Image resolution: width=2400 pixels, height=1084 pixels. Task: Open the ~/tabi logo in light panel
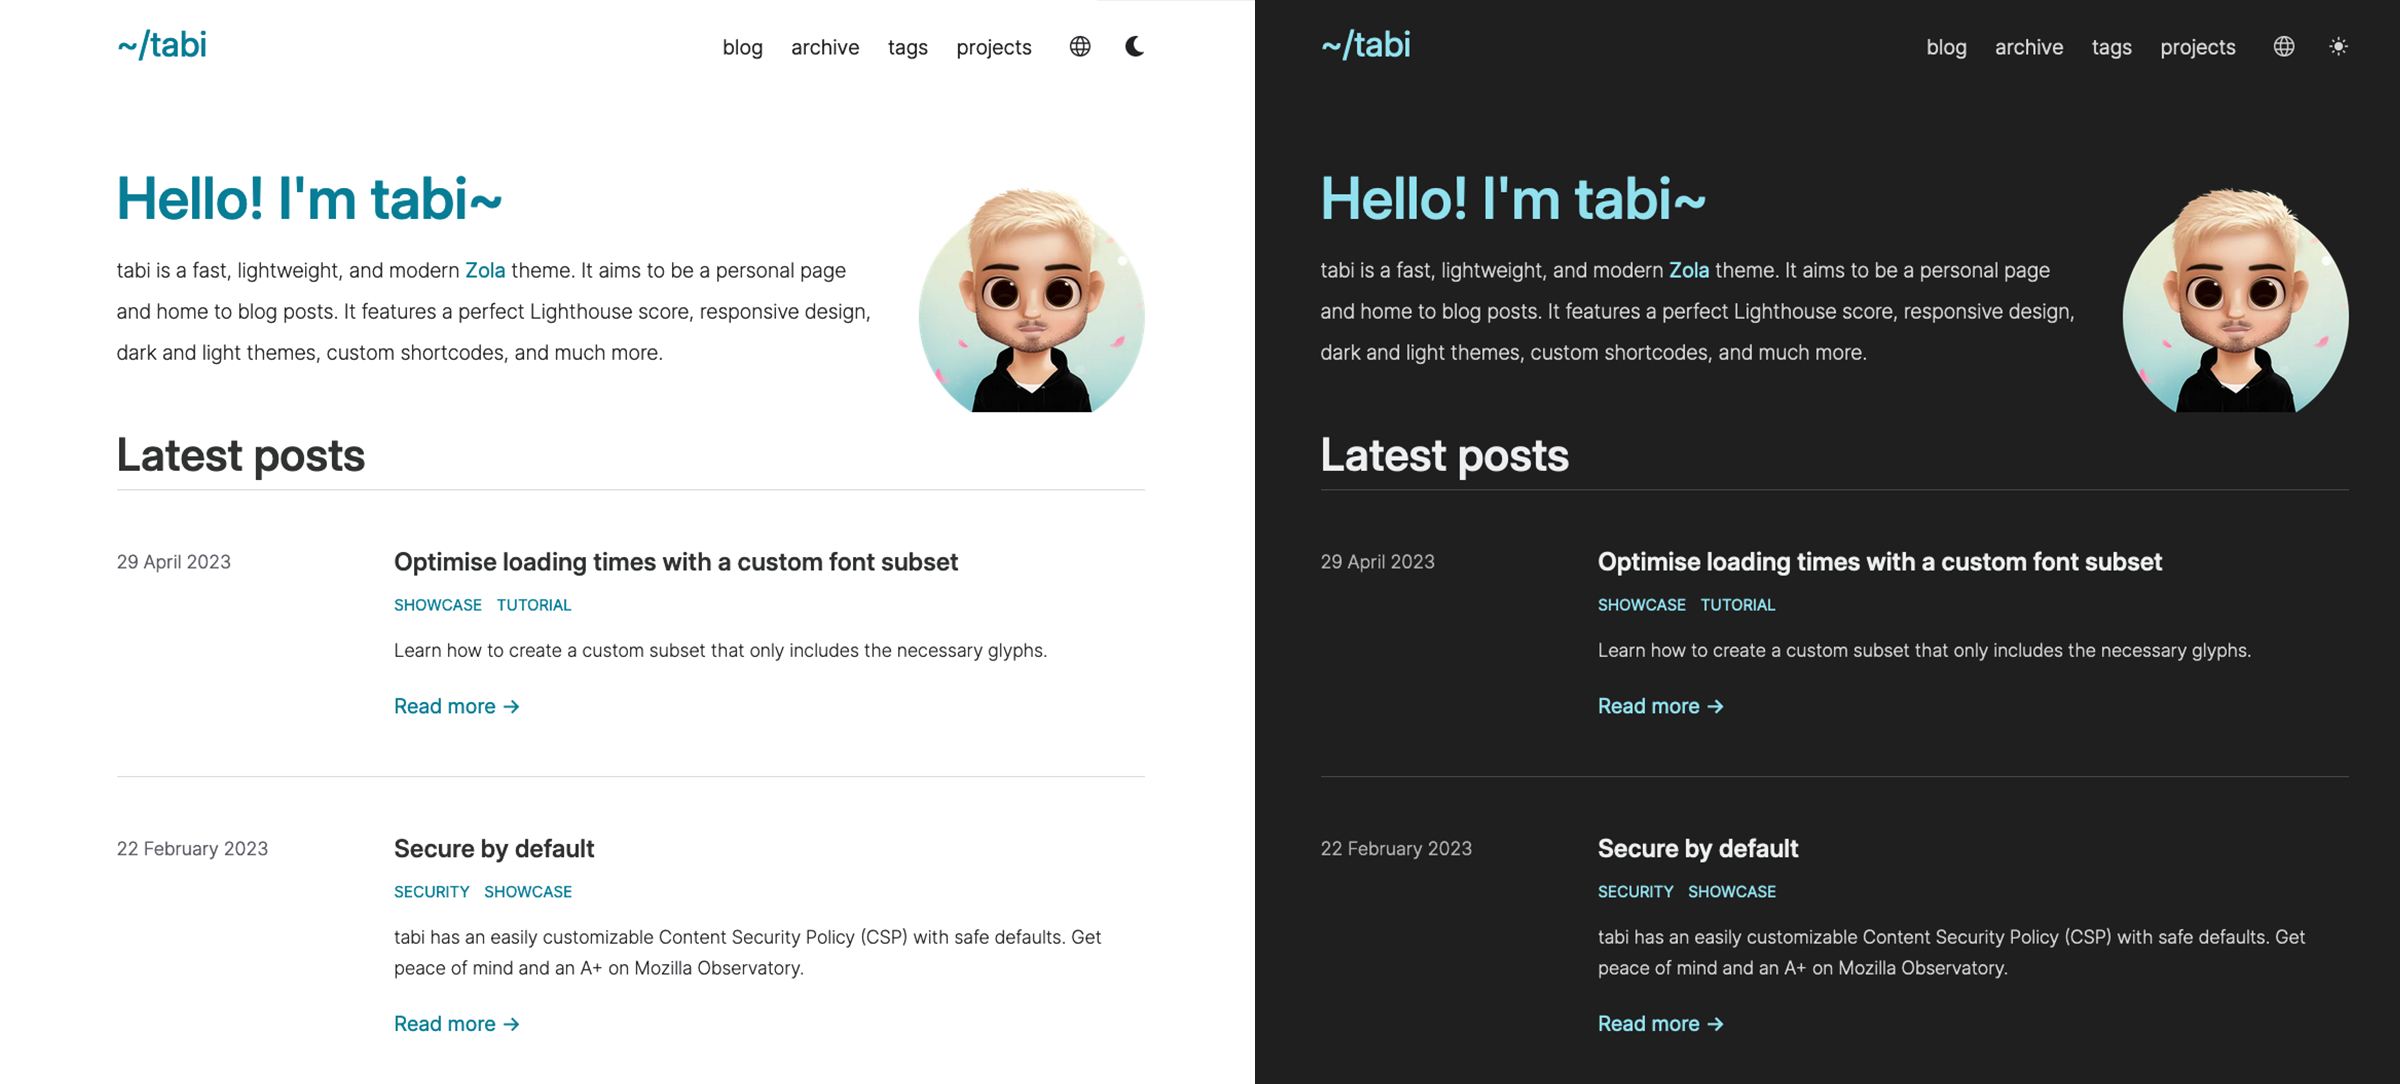click(x=162, y=45)
